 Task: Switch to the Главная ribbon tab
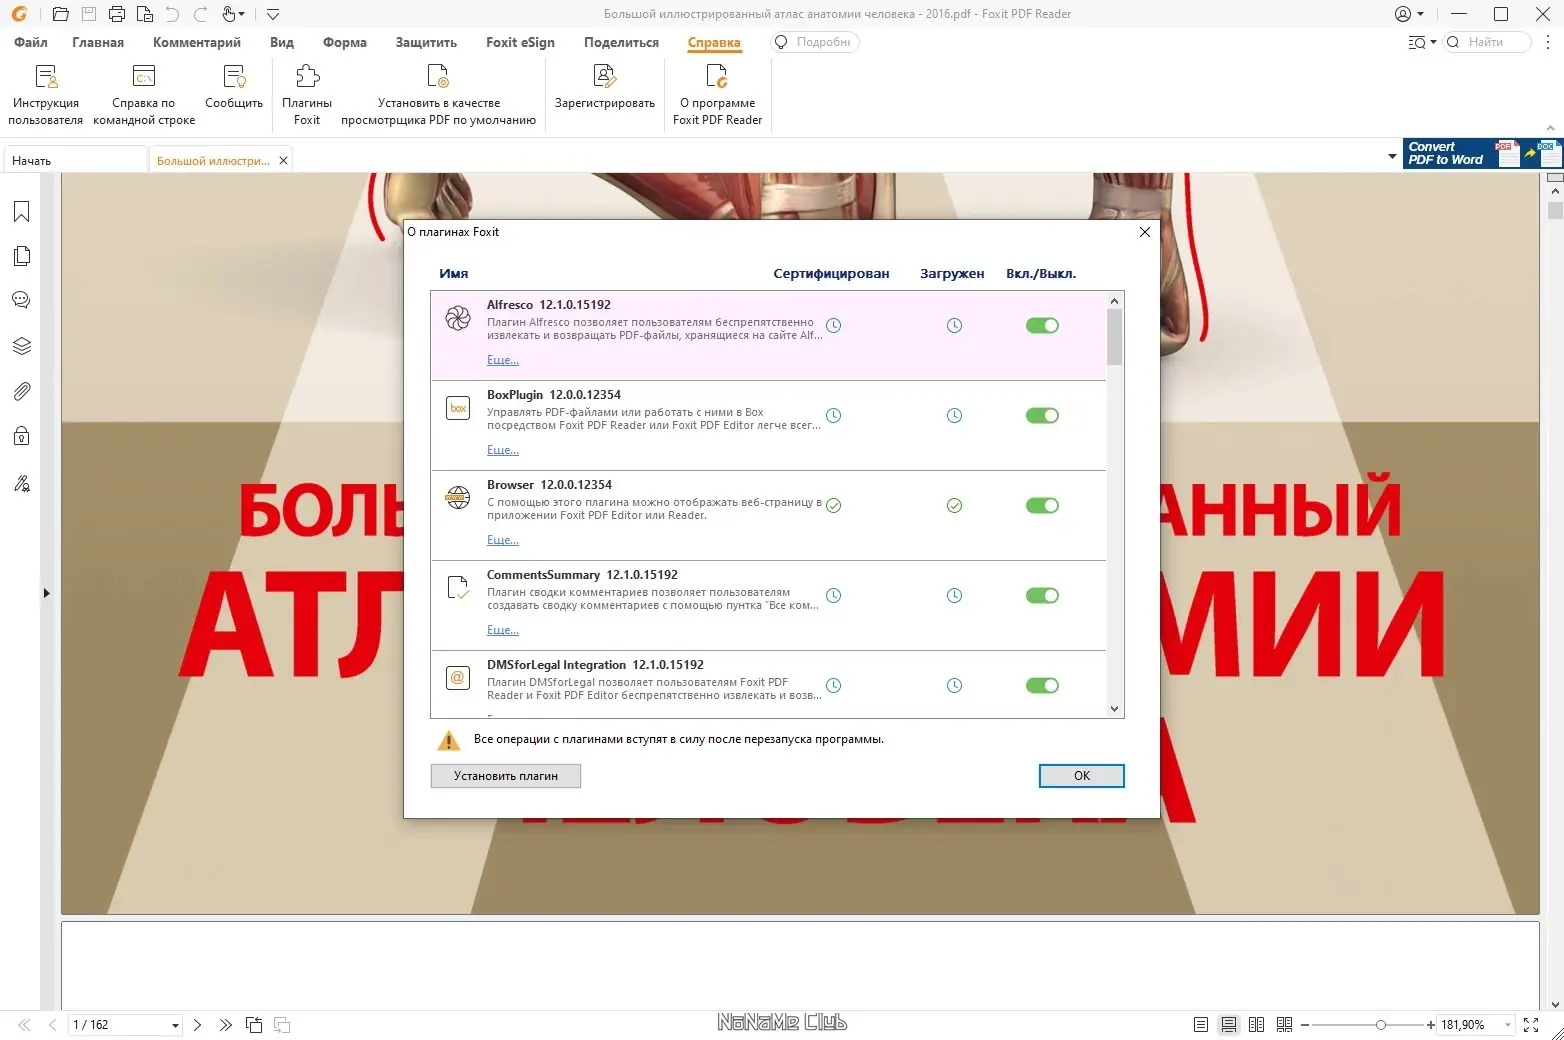(x=98, y=42)
